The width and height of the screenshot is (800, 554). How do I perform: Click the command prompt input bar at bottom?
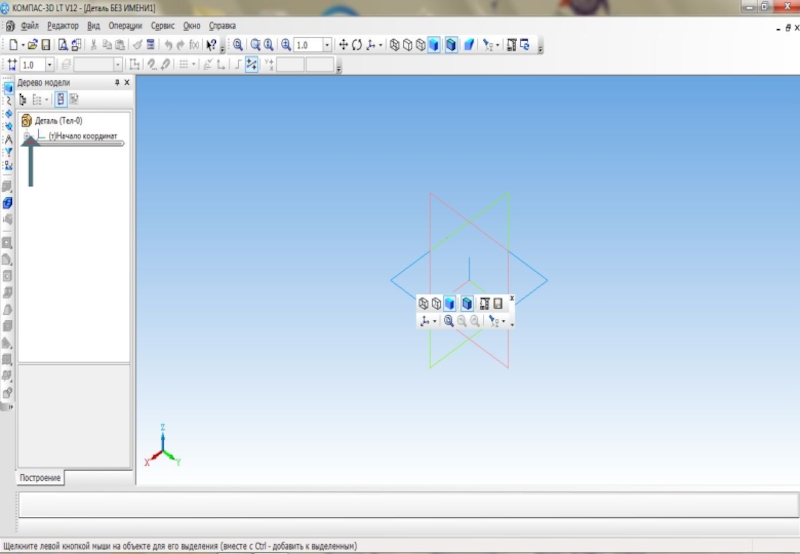tap(409, 505)
